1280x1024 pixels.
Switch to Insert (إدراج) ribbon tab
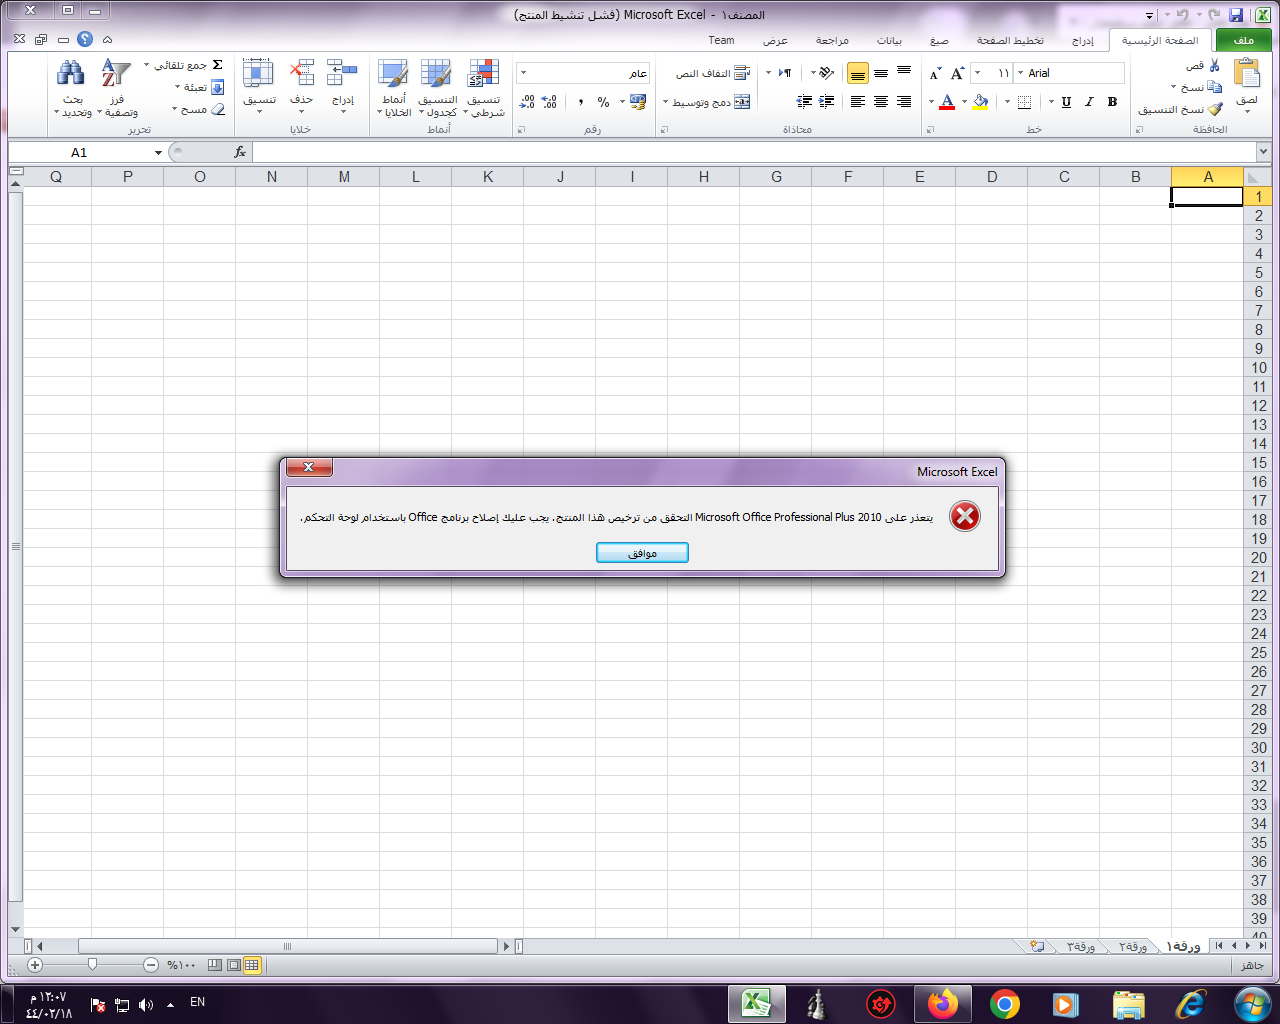tap(1083, 41)
